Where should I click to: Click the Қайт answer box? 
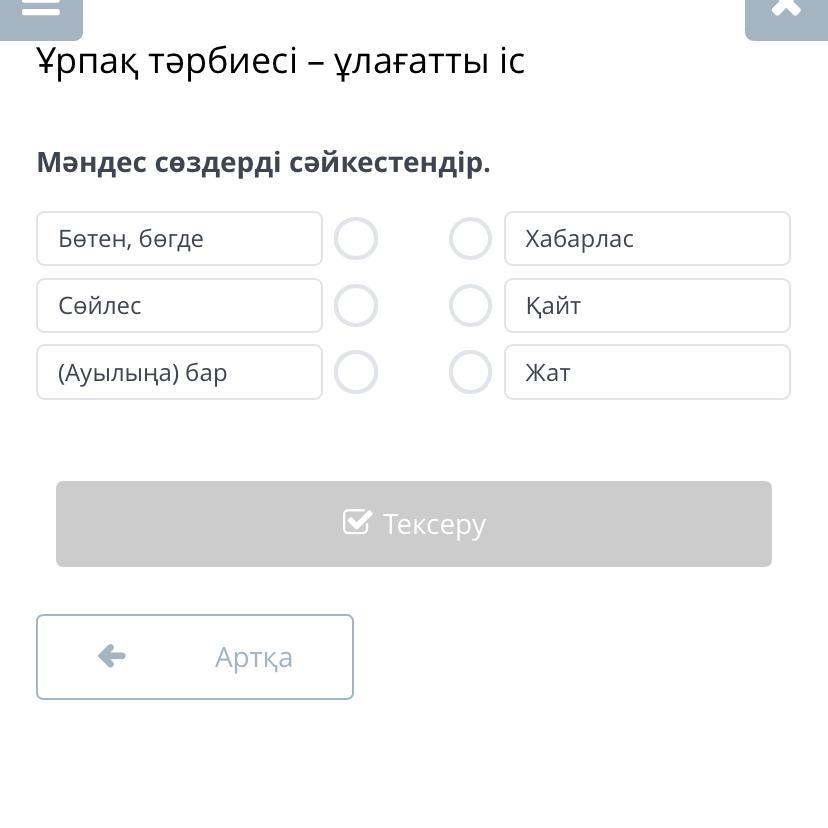pyautogui.click(x=647, y=306)
